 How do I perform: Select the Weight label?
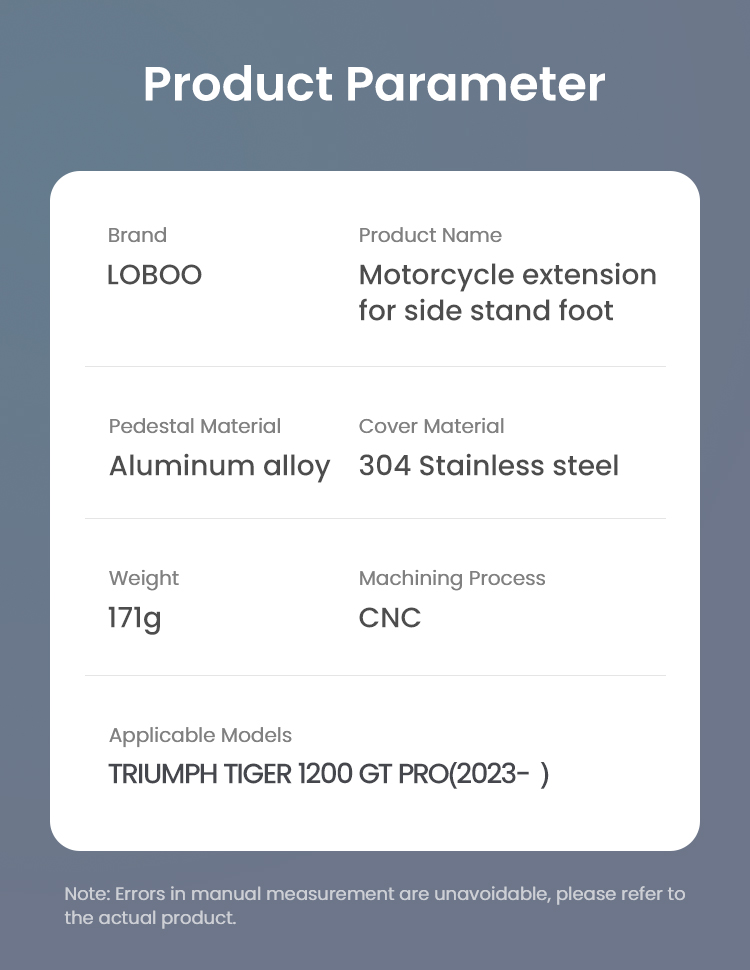point(144,578)
